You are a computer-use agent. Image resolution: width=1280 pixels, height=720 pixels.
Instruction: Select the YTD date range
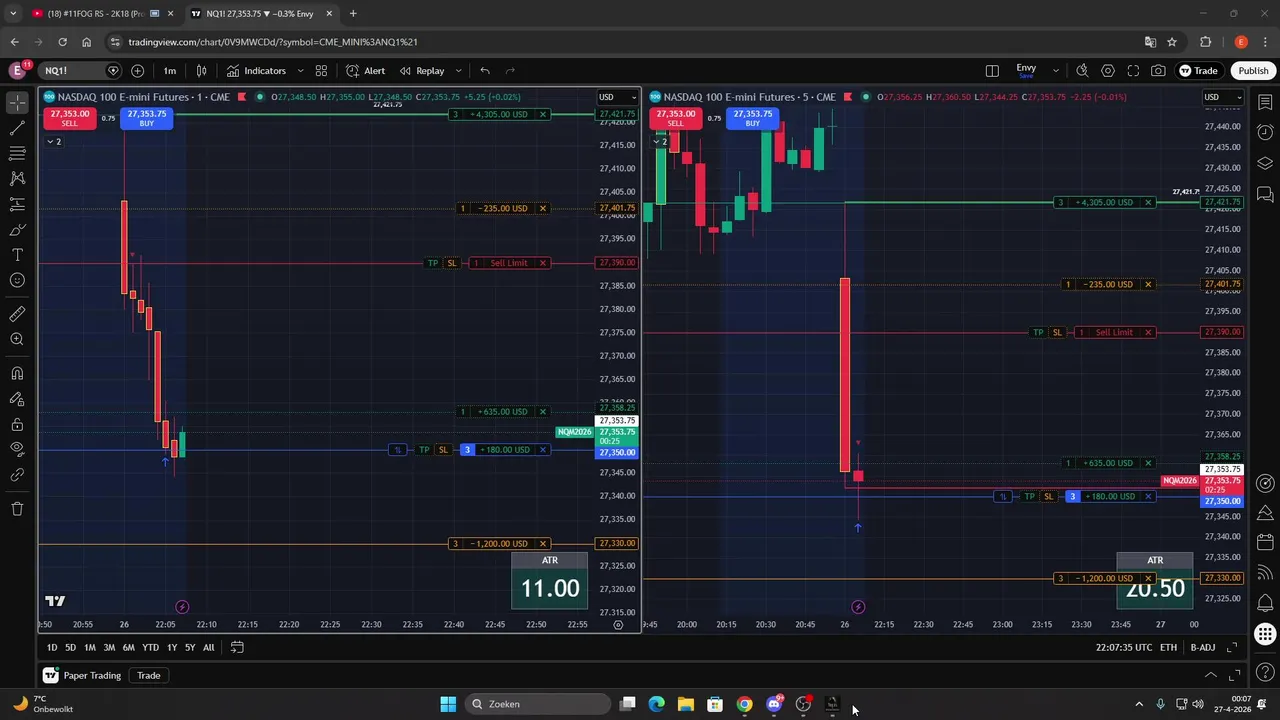click(x=150, y=647)
